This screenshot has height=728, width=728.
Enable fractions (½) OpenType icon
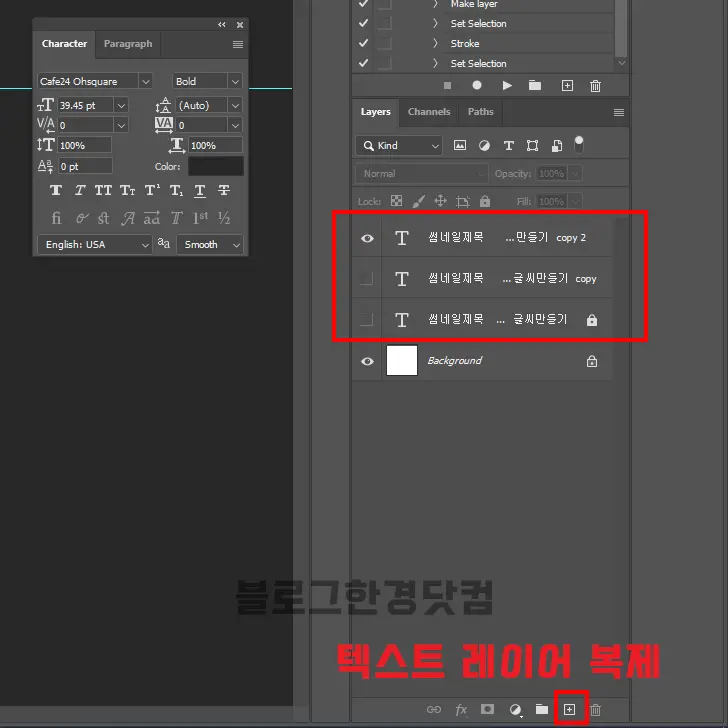point(224,218)
